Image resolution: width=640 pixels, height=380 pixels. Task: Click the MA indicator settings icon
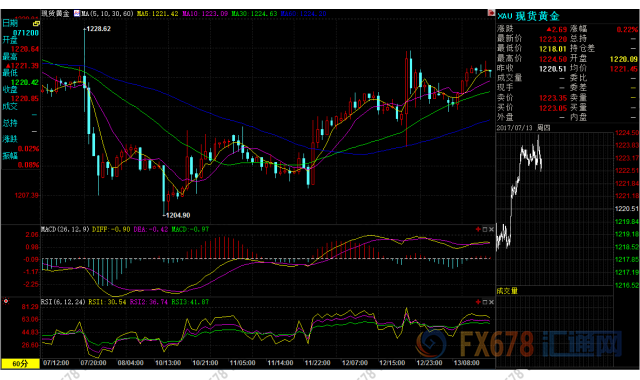tap(77, 13)
